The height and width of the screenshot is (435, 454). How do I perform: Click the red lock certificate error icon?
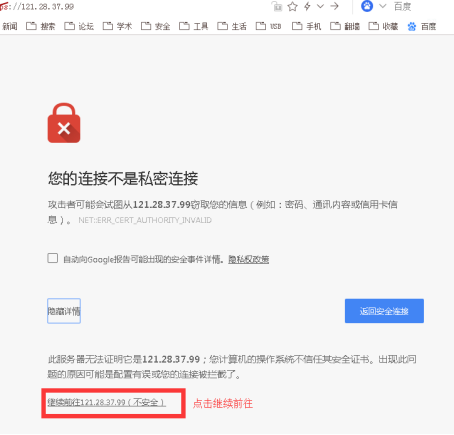click(64, 123)
